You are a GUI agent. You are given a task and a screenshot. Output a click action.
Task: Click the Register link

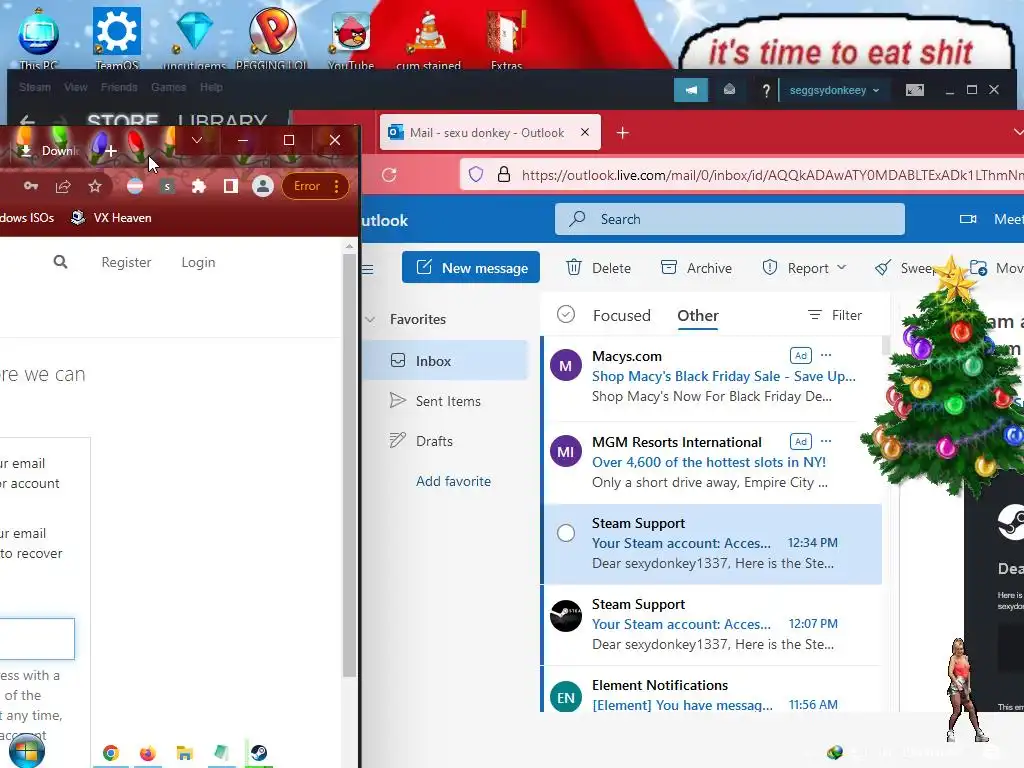126,262
